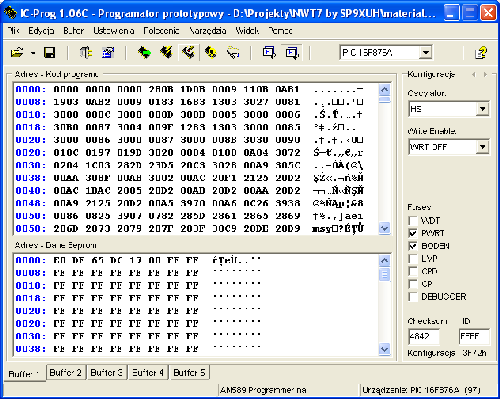The image size is (500, 399).
Task: Open the Bufor menu
Action: coord(74,31)
